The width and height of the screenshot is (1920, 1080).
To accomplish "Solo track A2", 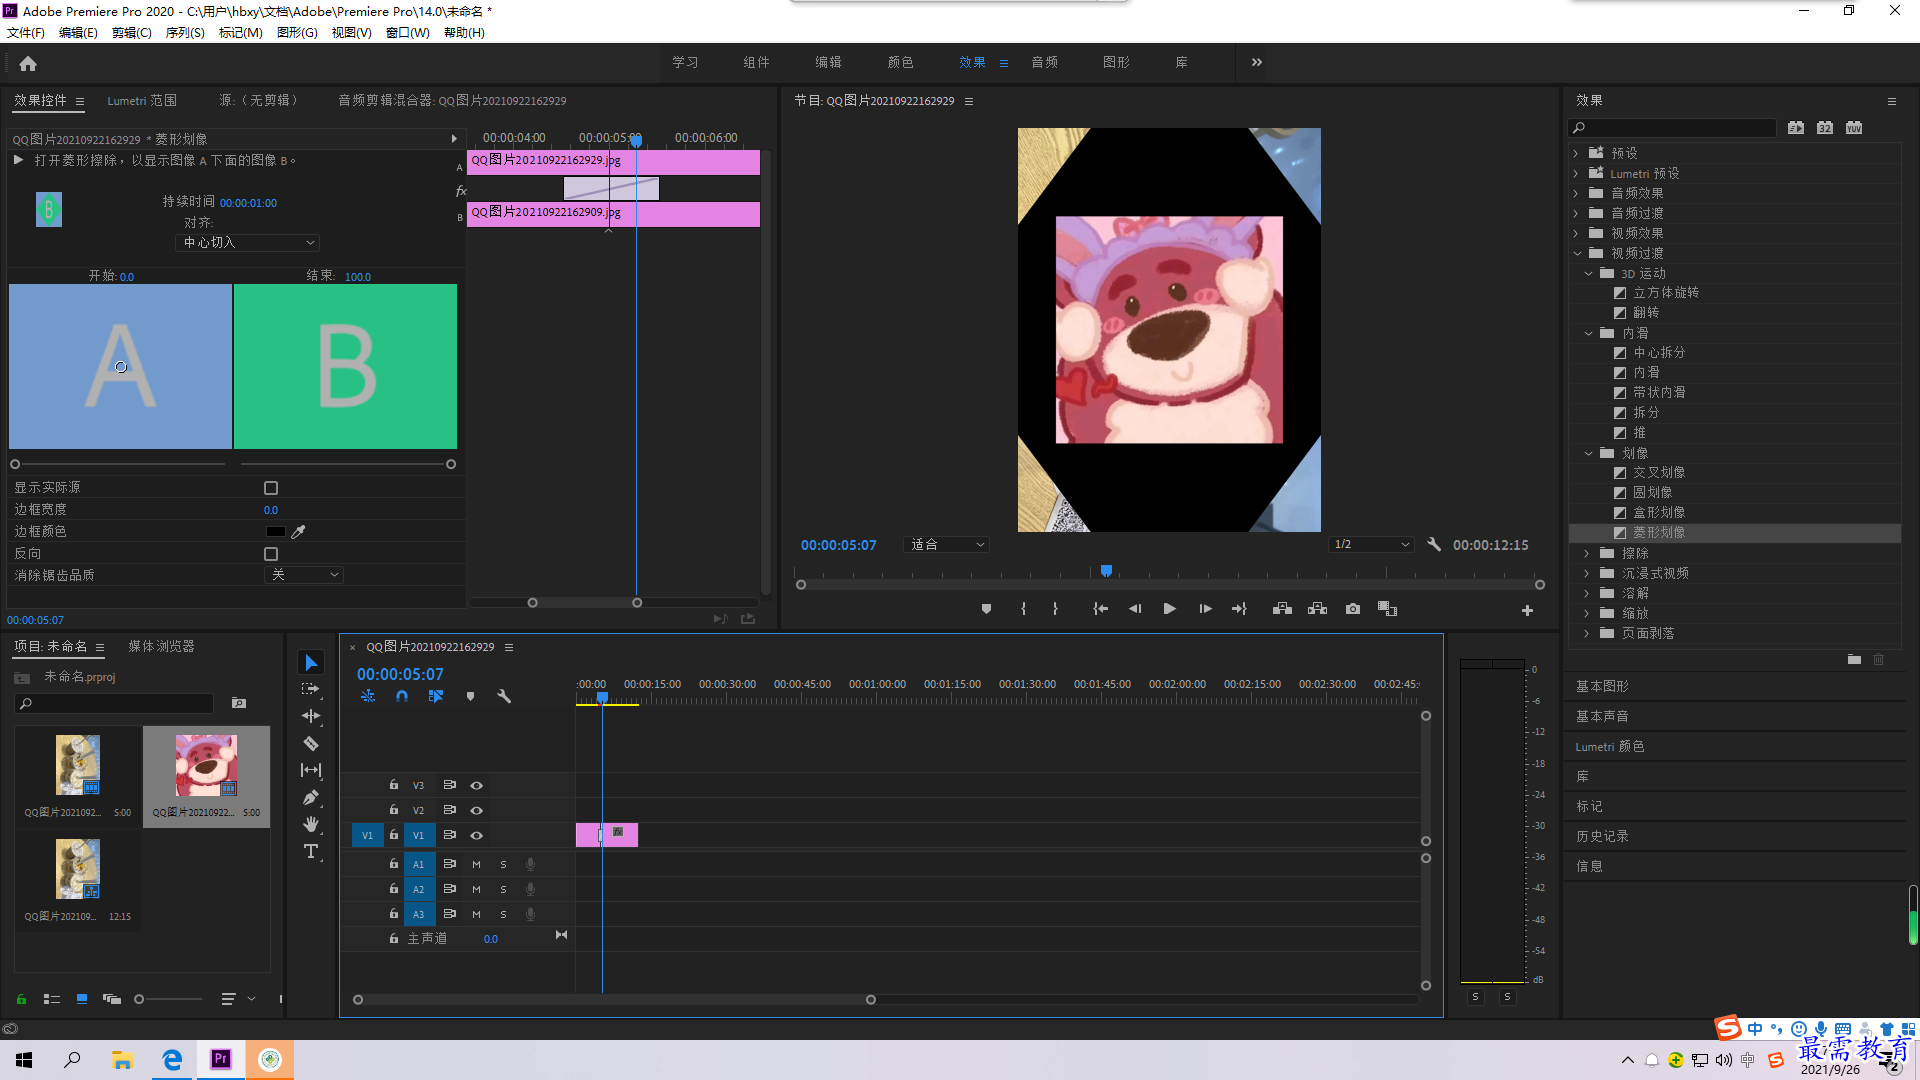I will tap(503, 889).
